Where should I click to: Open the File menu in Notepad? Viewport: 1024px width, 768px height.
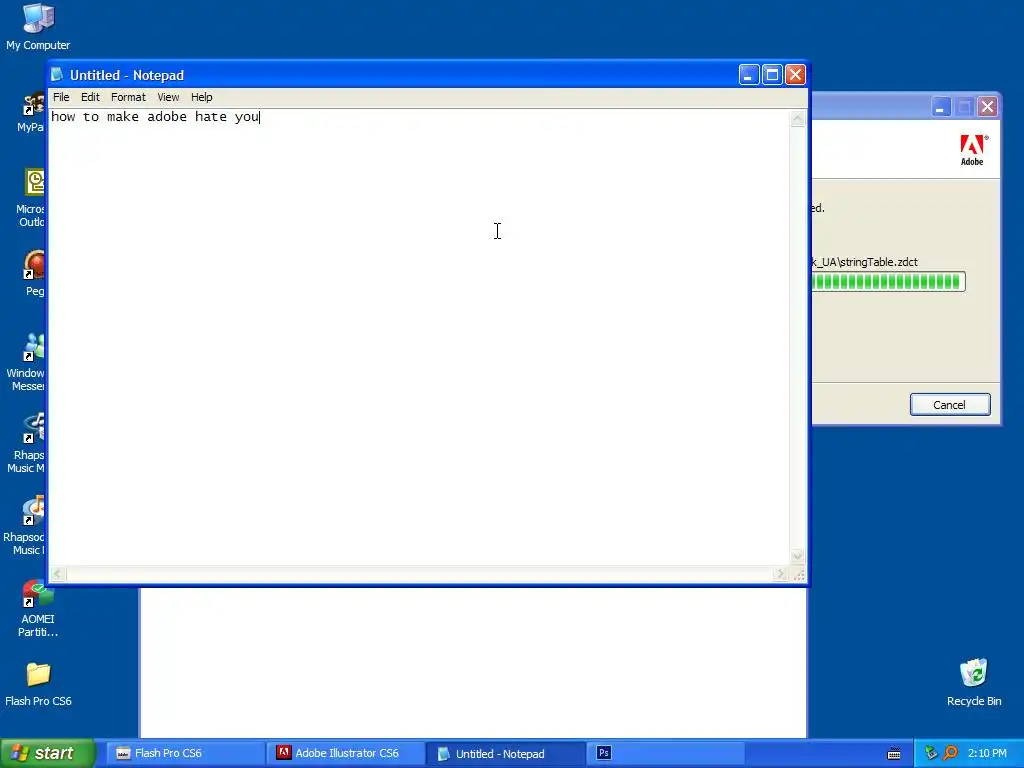click(61, 97)
